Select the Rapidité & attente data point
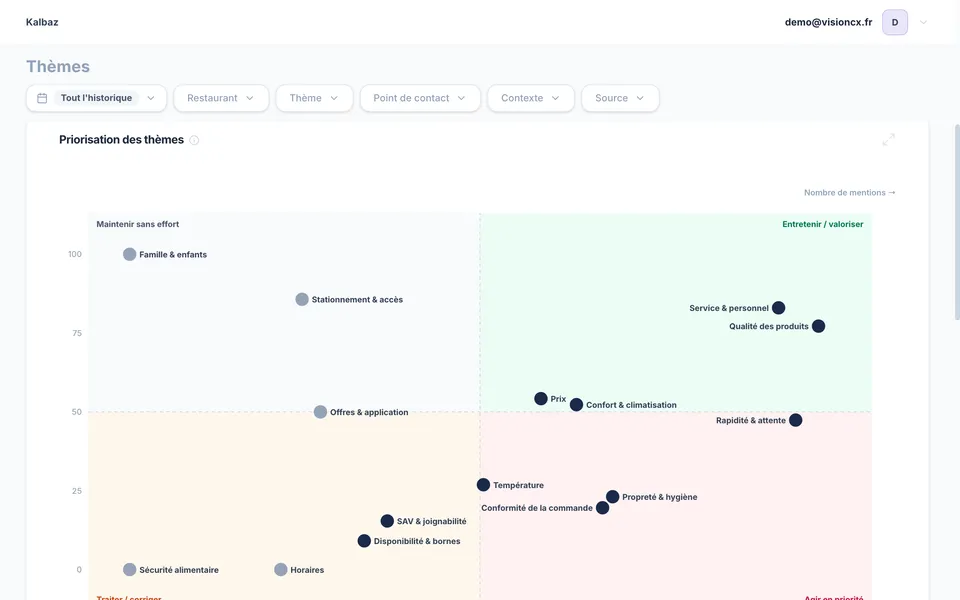Screen dimensions: 960x600 coord(795,420)
